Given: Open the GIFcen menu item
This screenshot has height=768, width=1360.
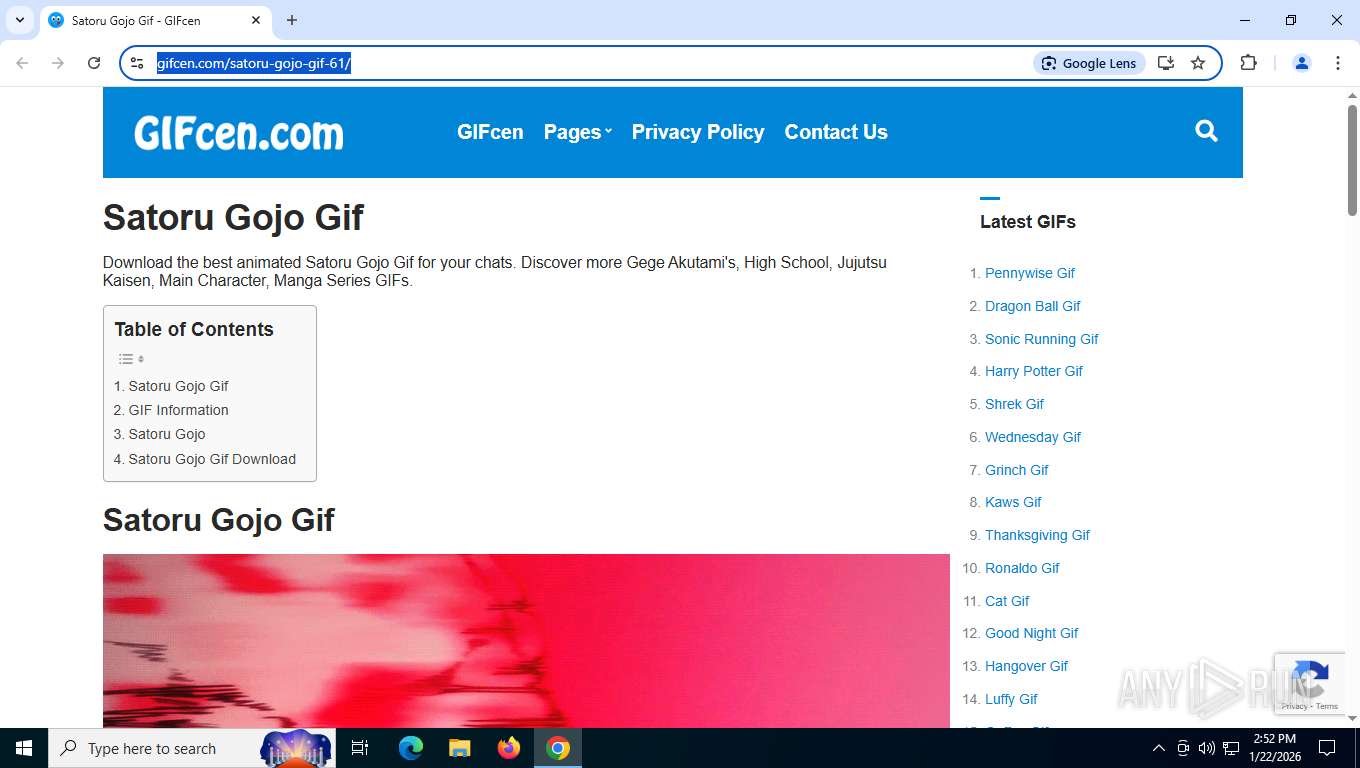Looking at the screenshot, I should (490, 132).
